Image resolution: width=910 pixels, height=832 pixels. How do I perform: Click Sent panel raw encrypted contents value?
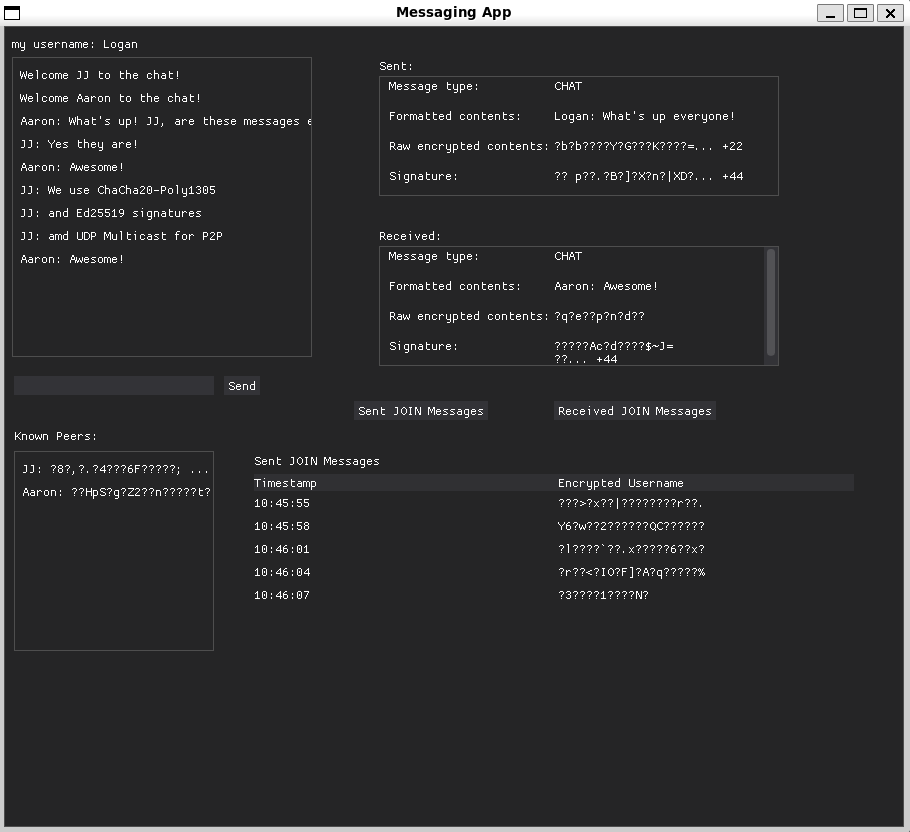click(648, 146)
